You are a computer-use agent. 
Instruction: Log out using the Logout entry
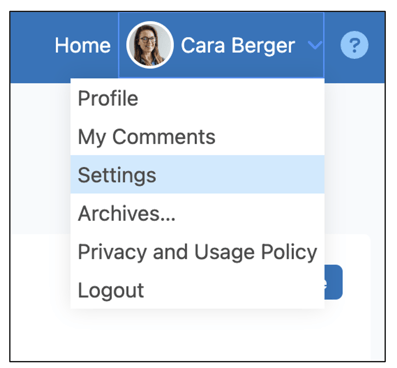click(x=197, y=290)
